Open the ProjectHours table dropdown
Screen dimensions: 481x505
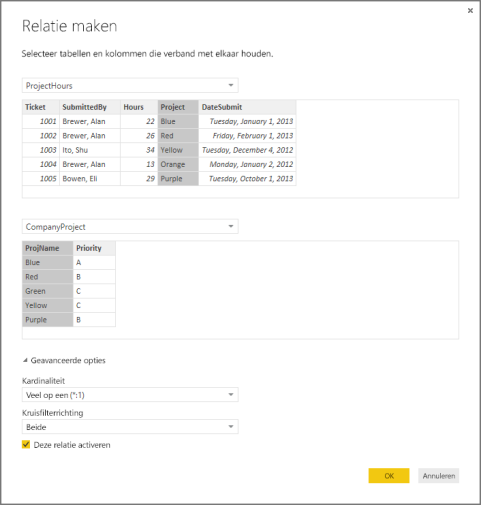pos(130,86)
